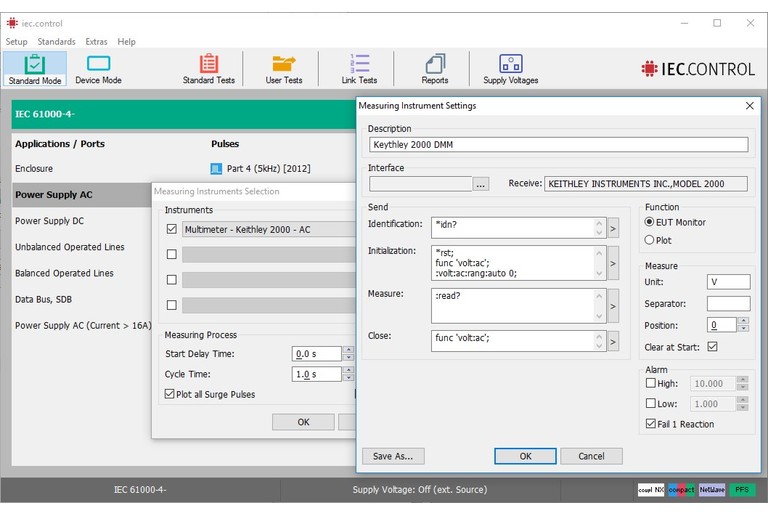Click the Multimeter - Keithley 2000 - AC field
Screen dimensions: 768x515
click(x=269, y=229)
